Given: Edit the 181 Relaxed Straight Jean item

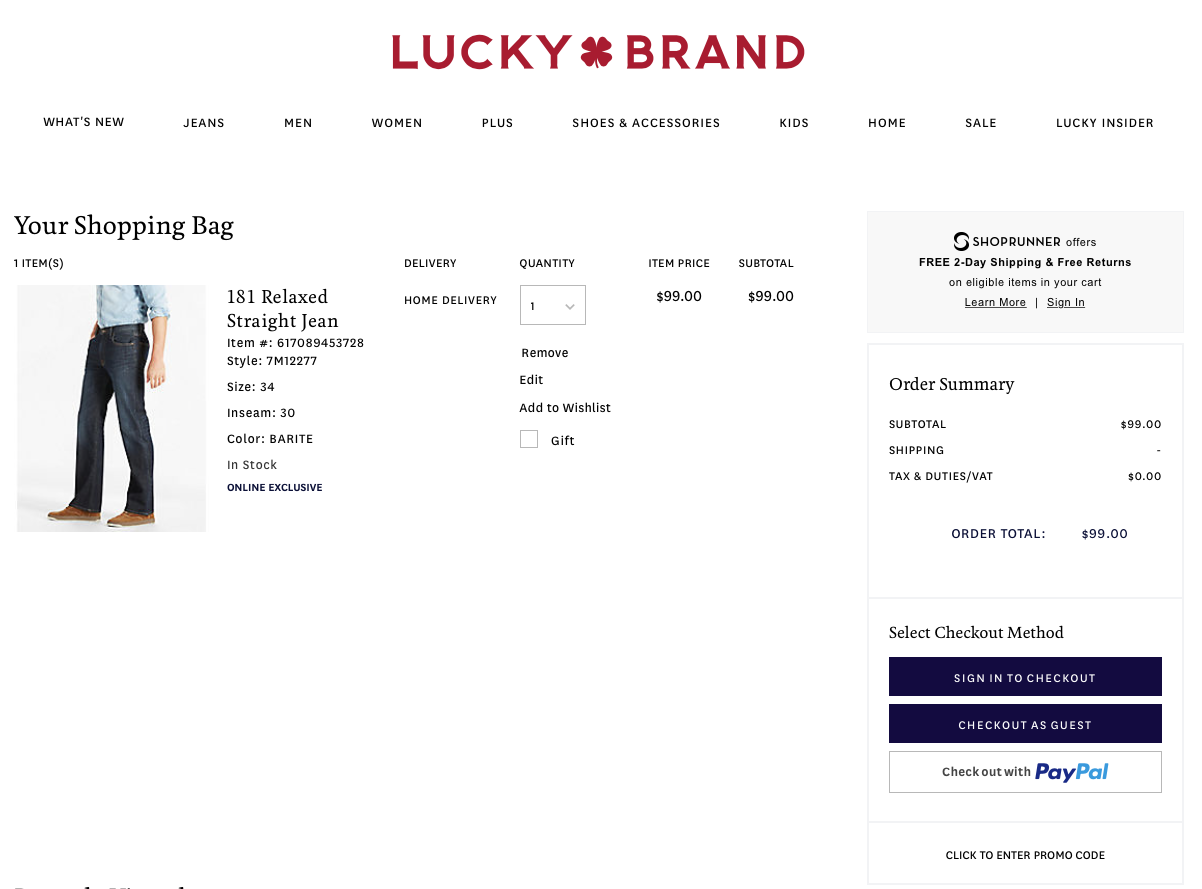Looking at the screenshot, I should click(x=532, y=380).
